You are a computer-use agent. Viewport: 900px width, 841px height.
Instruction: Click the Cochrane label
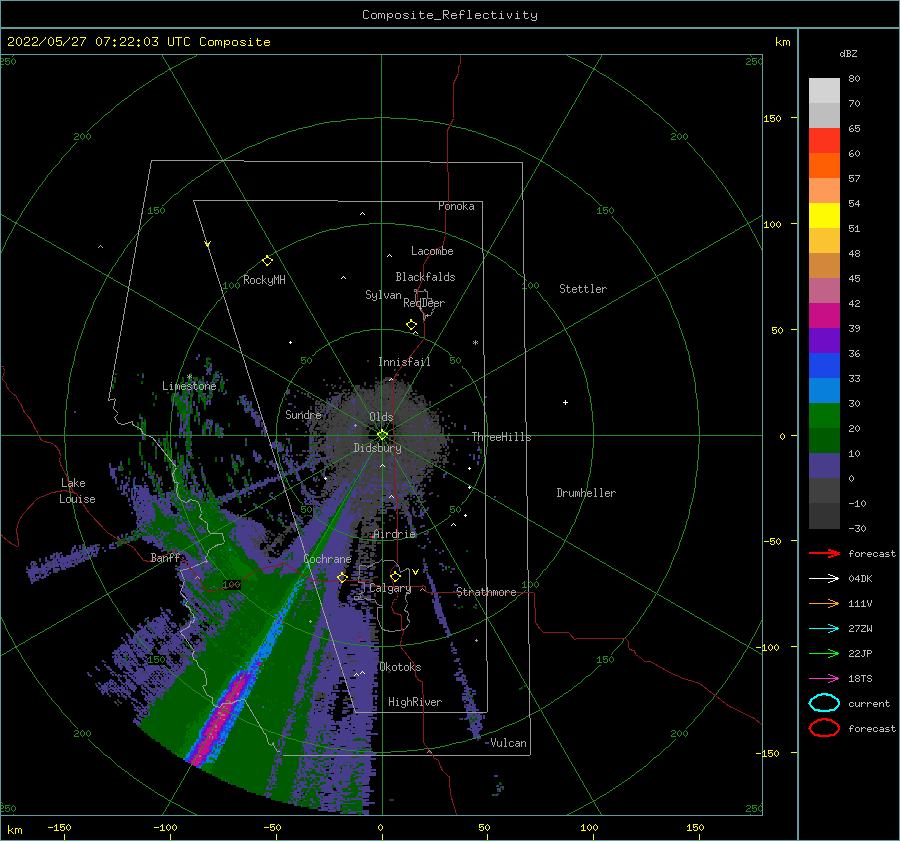(327, 559)
